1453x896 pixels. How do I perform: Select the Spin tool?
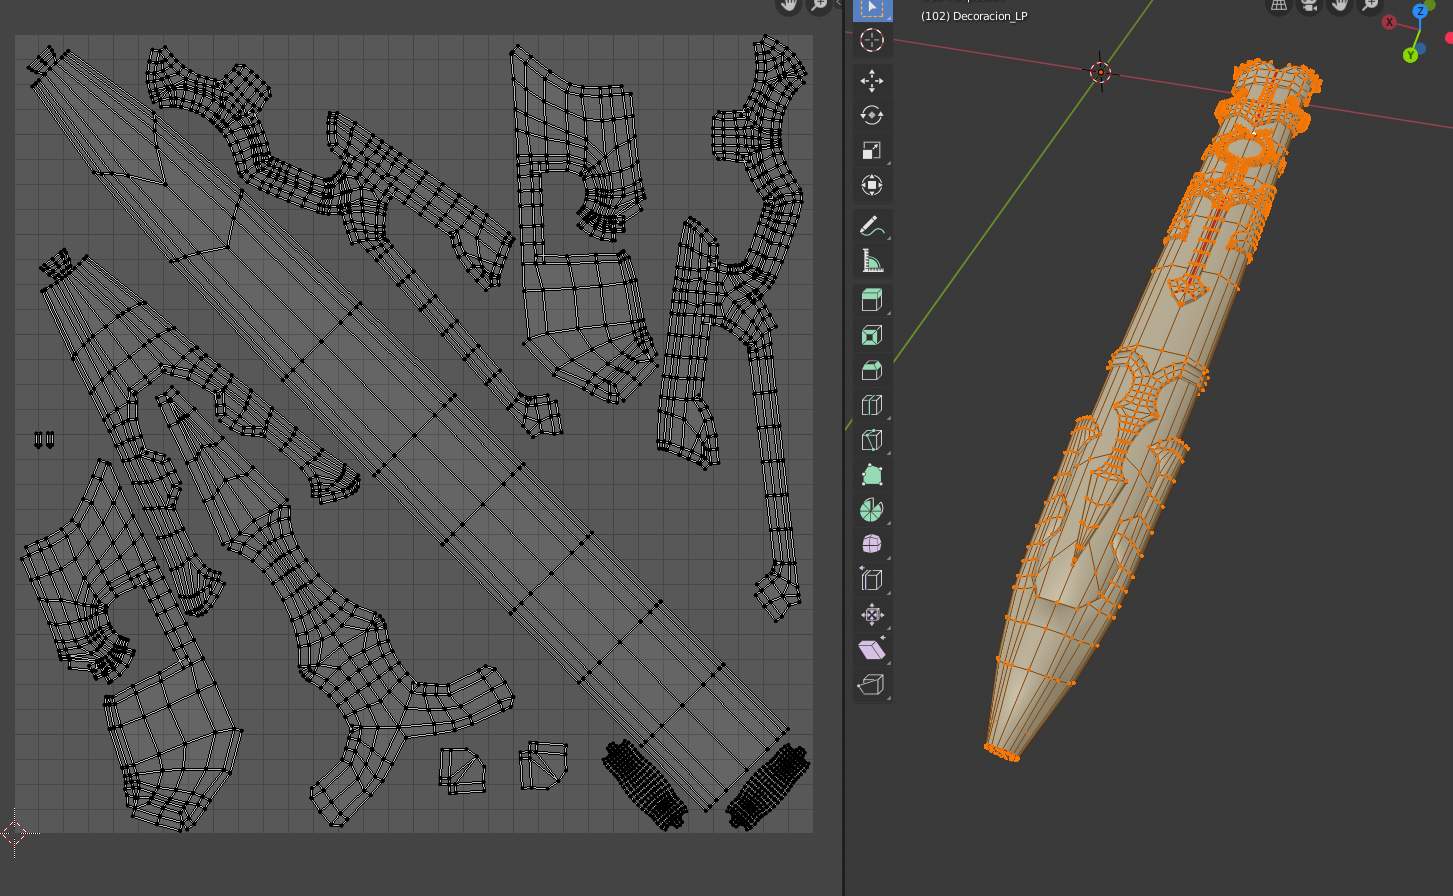coord(872,510)
